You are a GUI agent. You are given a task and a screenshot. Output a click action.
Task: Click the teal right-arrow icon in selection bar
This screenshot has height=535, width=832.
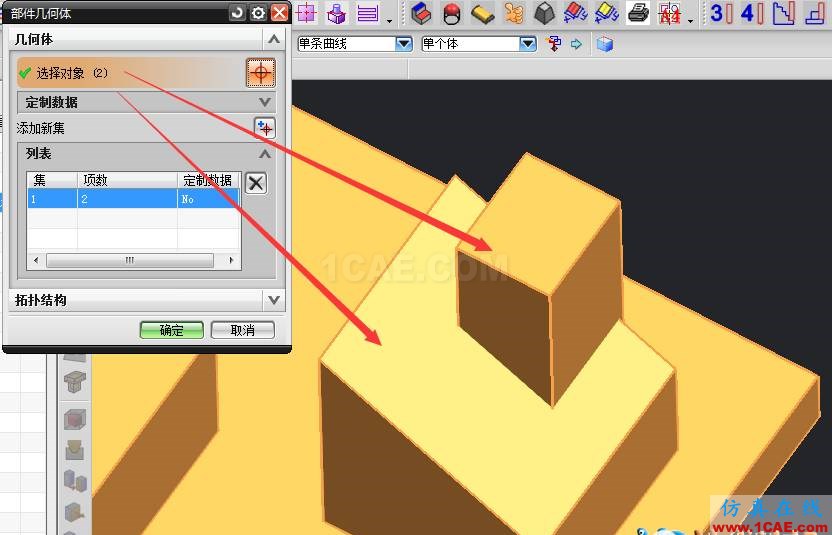coord(576,44)
